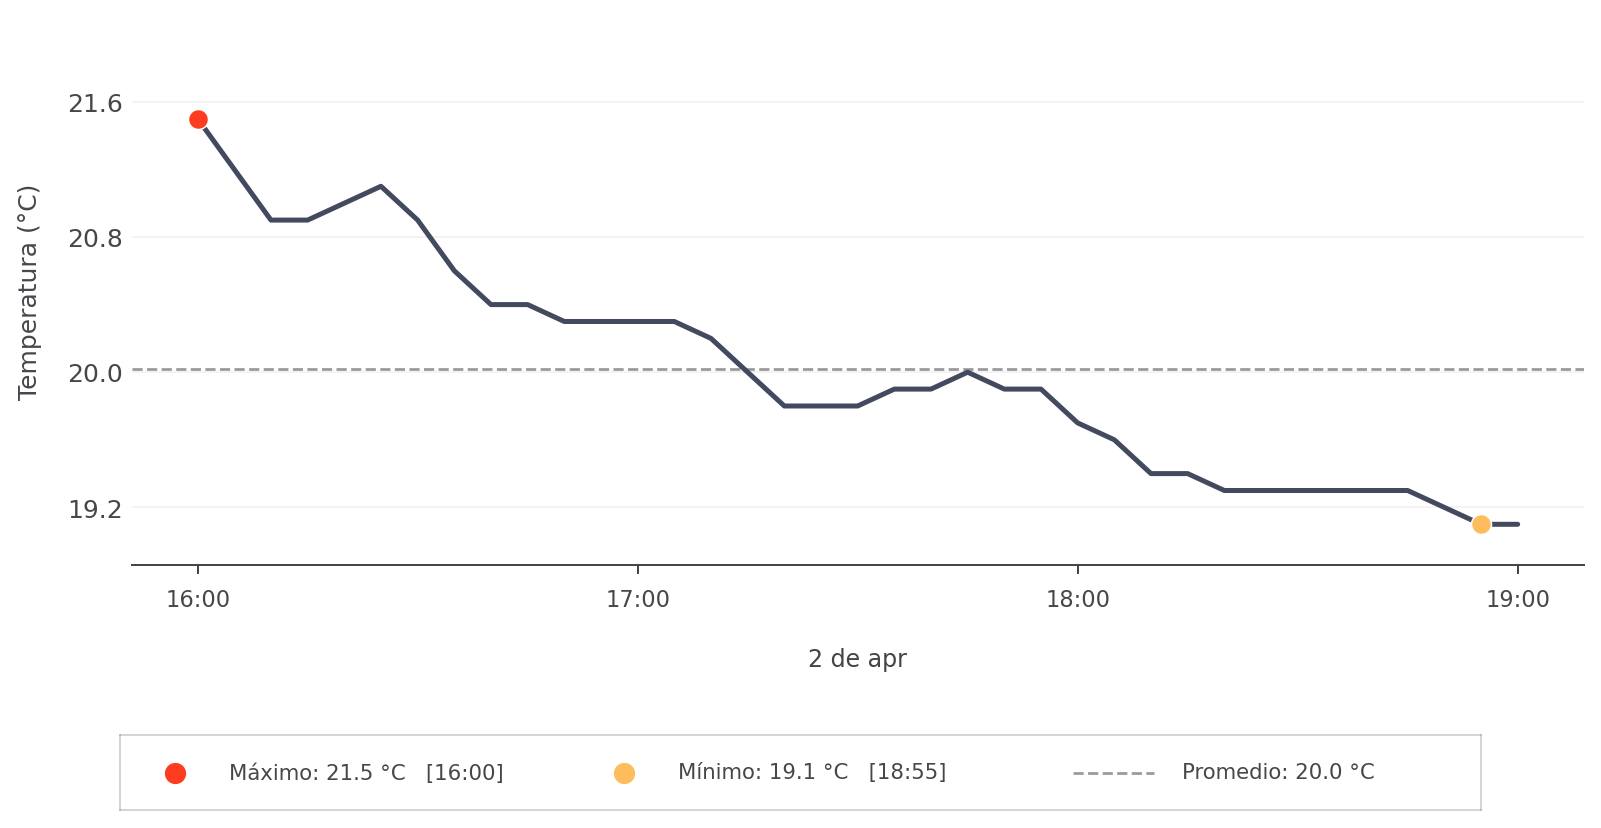This screenshot has width=1601, height=828.
Task: Click the 17:00 time axis label
Action: (x=638, y=600)
